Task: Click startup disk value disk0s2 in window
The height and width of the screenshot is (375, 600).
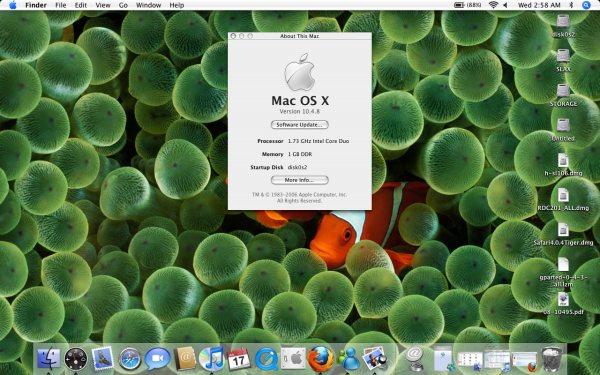Action: (x=297, y=167)
